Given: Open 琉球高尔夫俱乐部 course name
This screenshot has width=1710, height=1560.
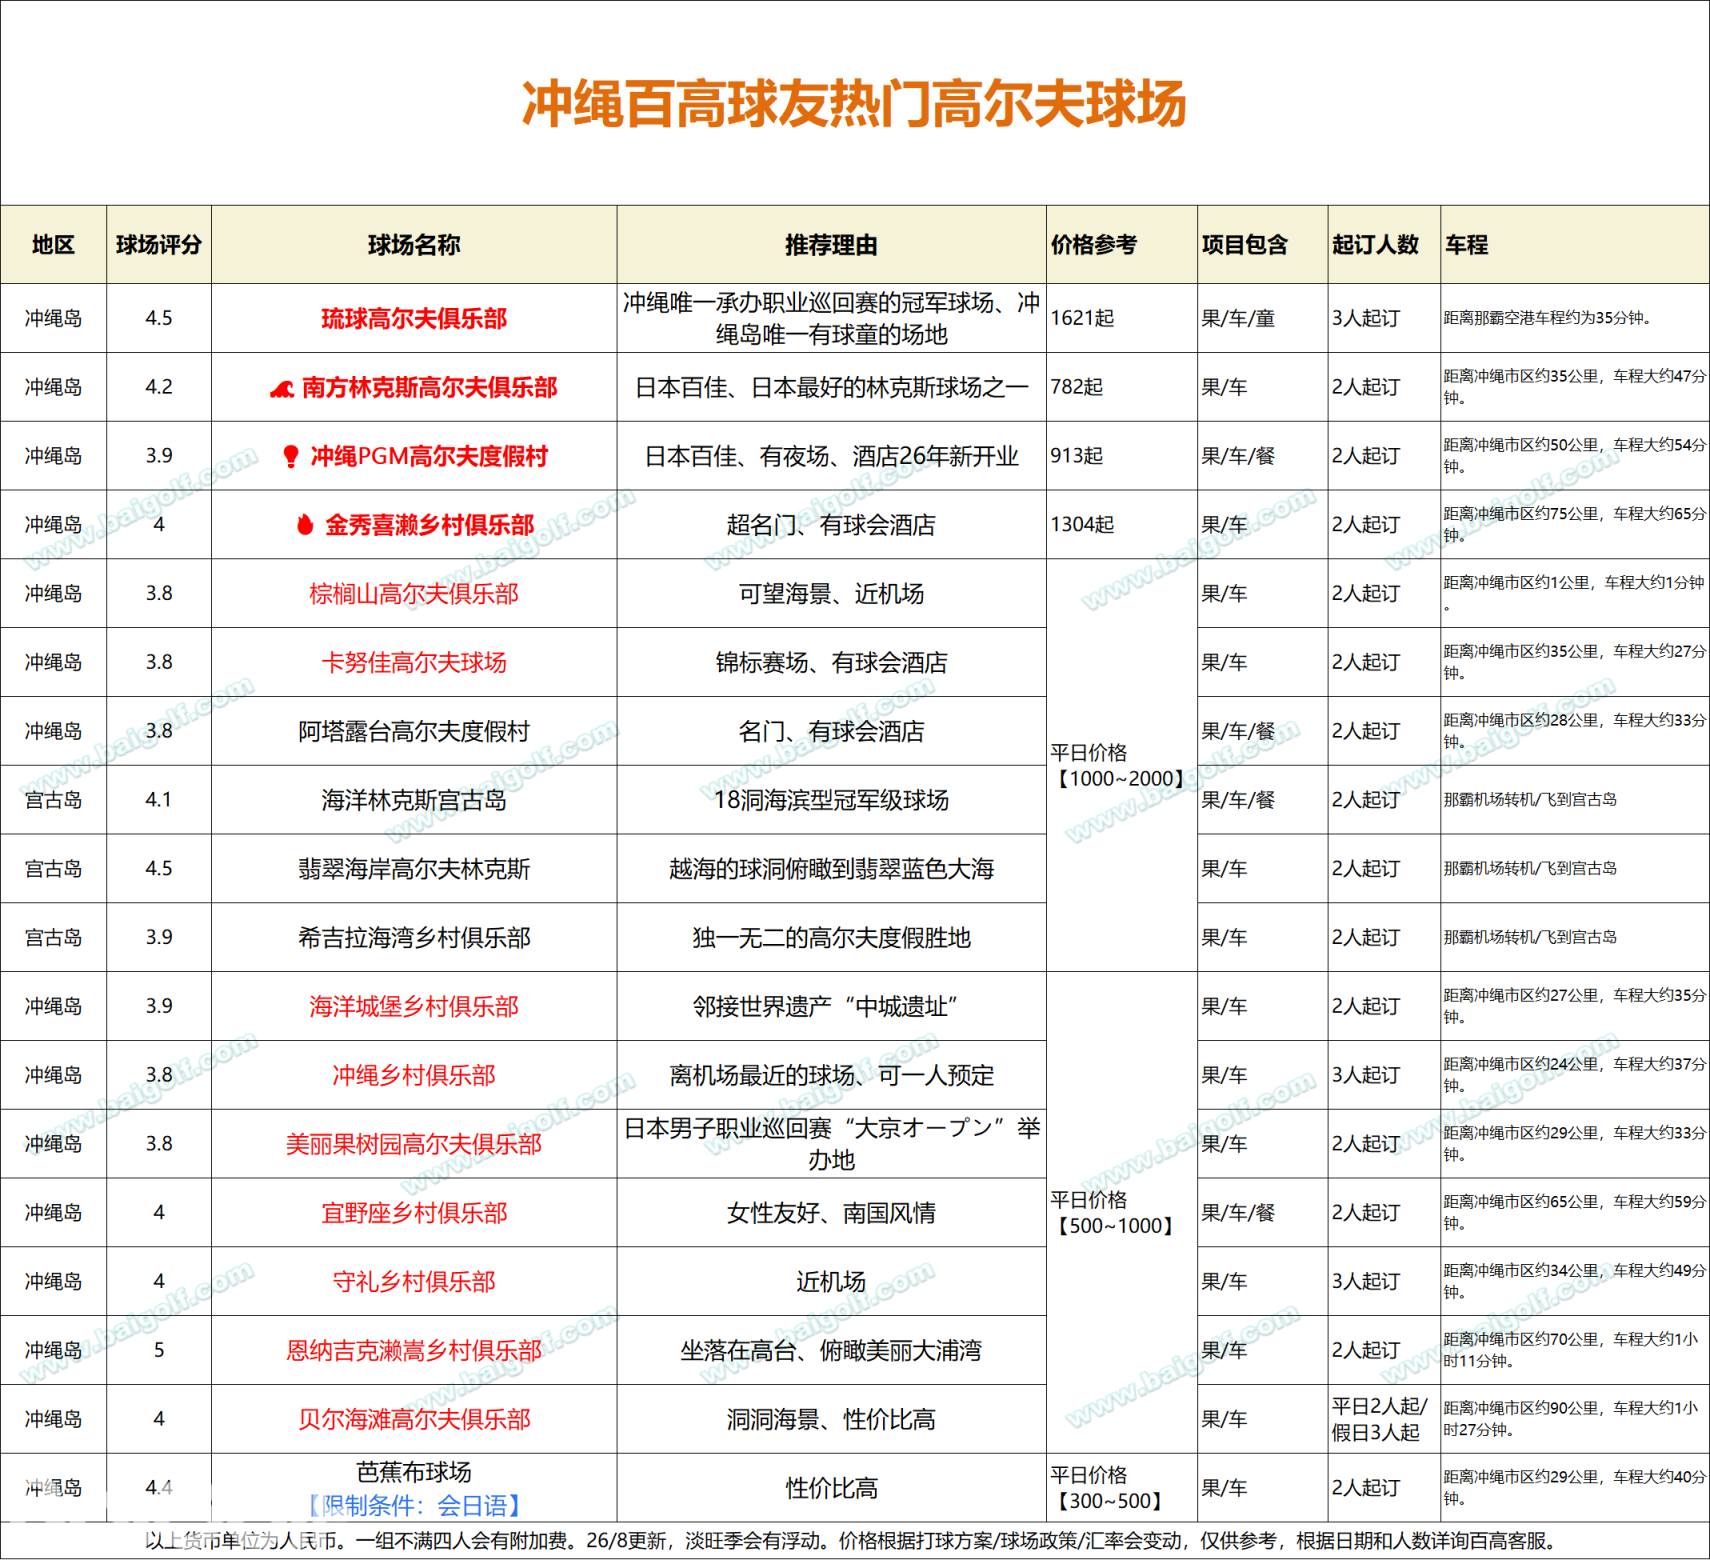Looking at the screenshot, I should pos(414,319).
